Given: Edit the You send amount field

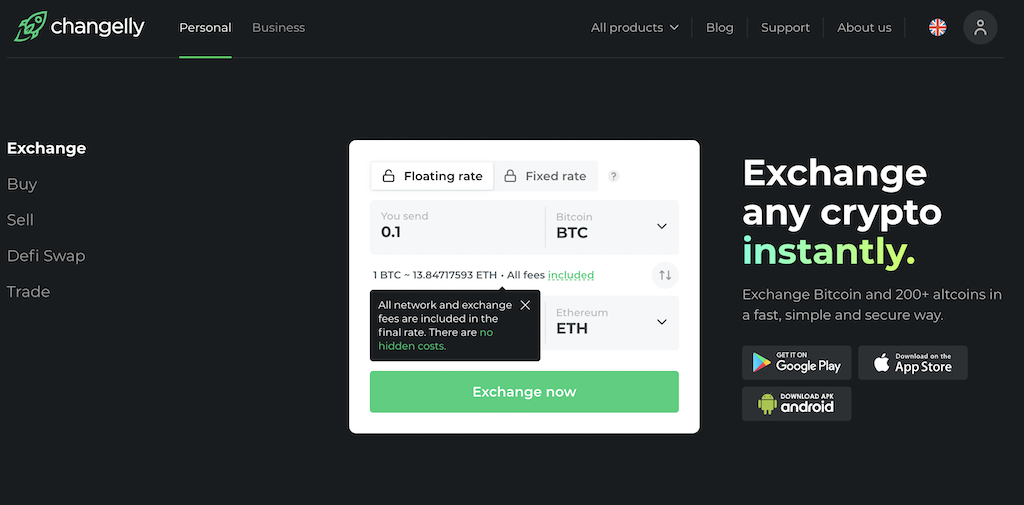Looking at the screenshot, I should 457,227.
